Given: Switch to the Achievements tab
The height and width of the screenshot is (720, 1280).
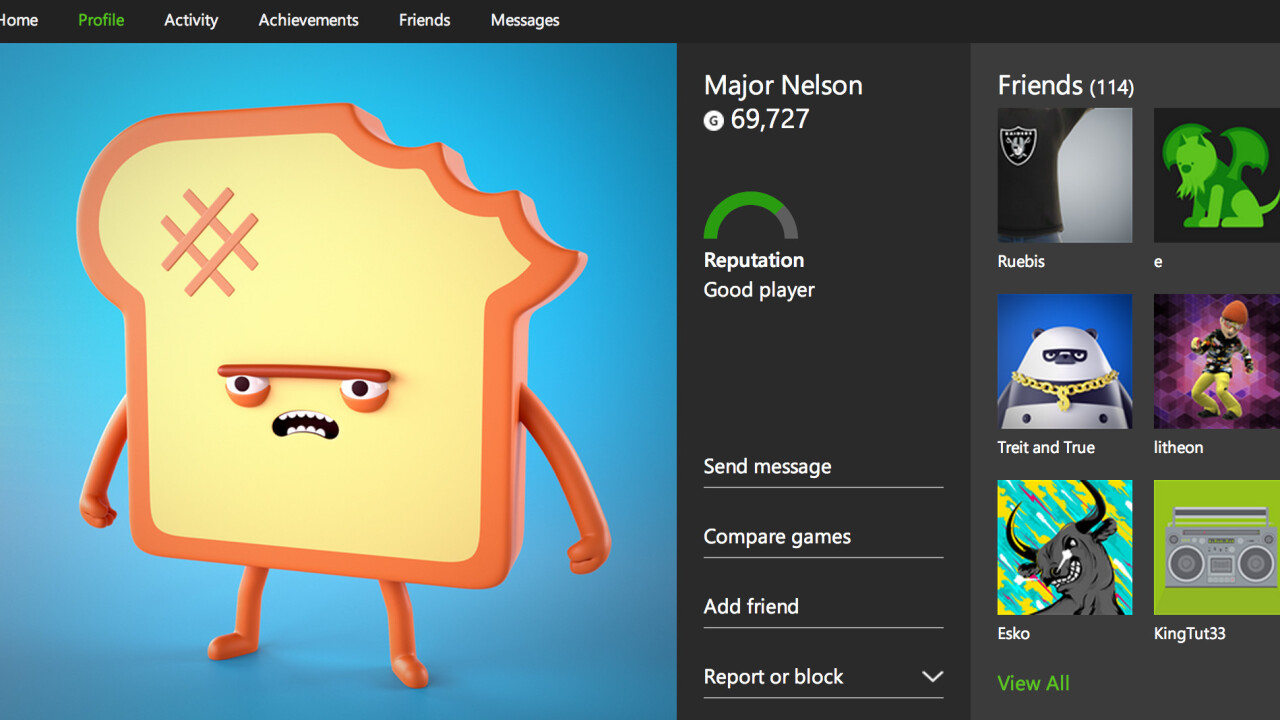Looking at the screenshot, I should tap(308, 20).
